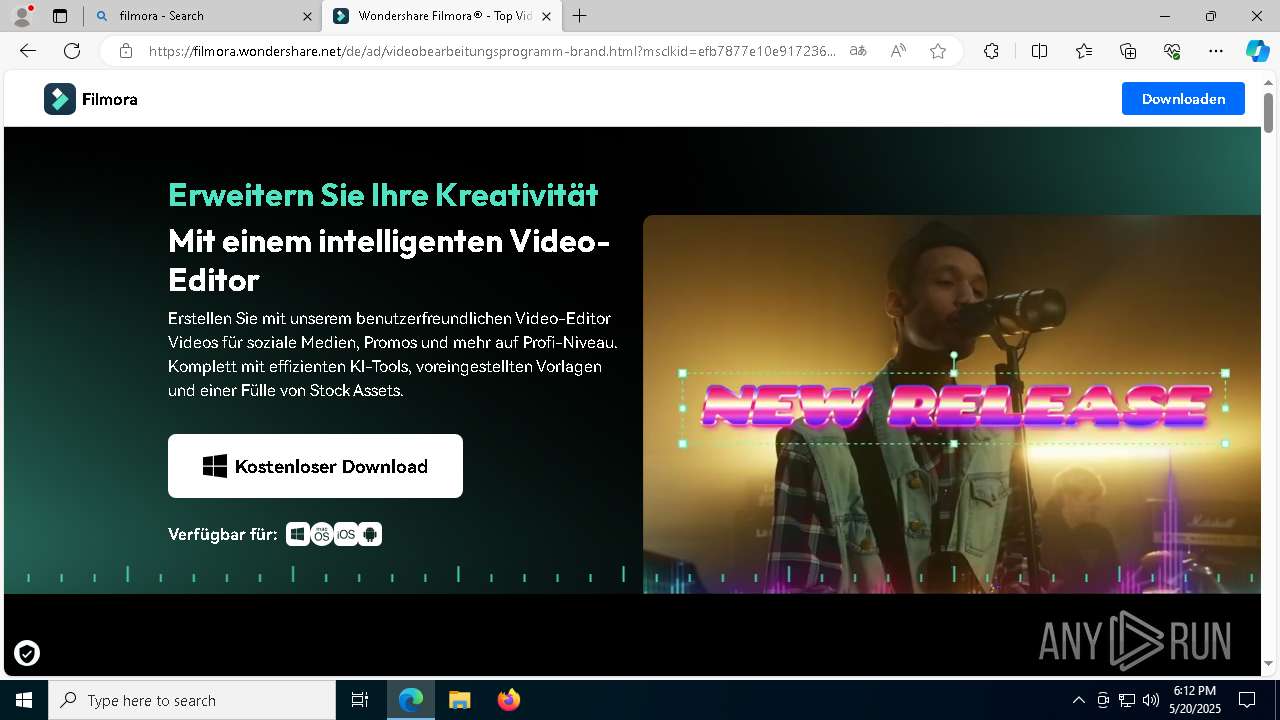1280x720 pixels.
Task: Click the taskbar search box
Action: 192,700
